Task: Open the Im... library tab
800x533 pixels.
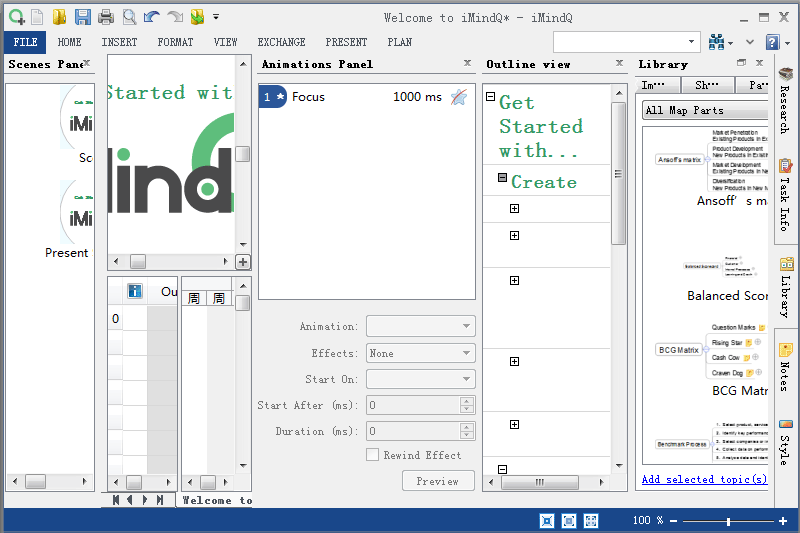Action: coord(658,85)
